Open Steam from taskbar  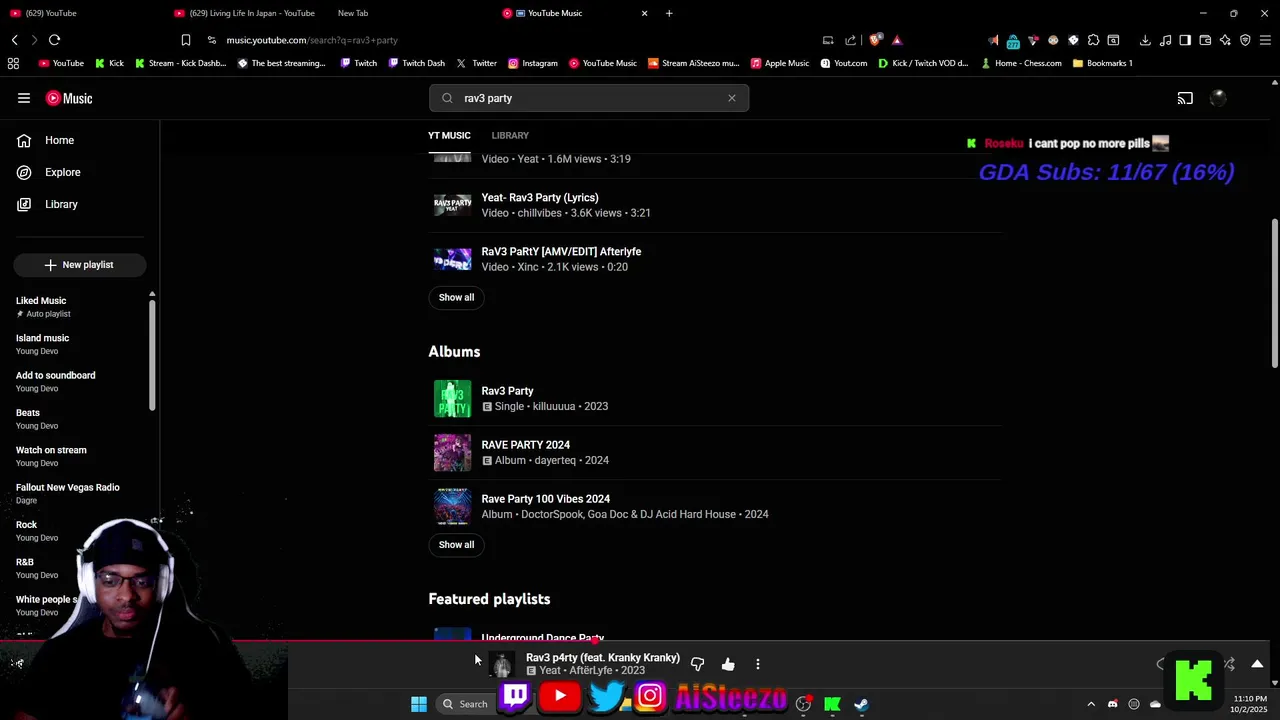pos(861,704)
